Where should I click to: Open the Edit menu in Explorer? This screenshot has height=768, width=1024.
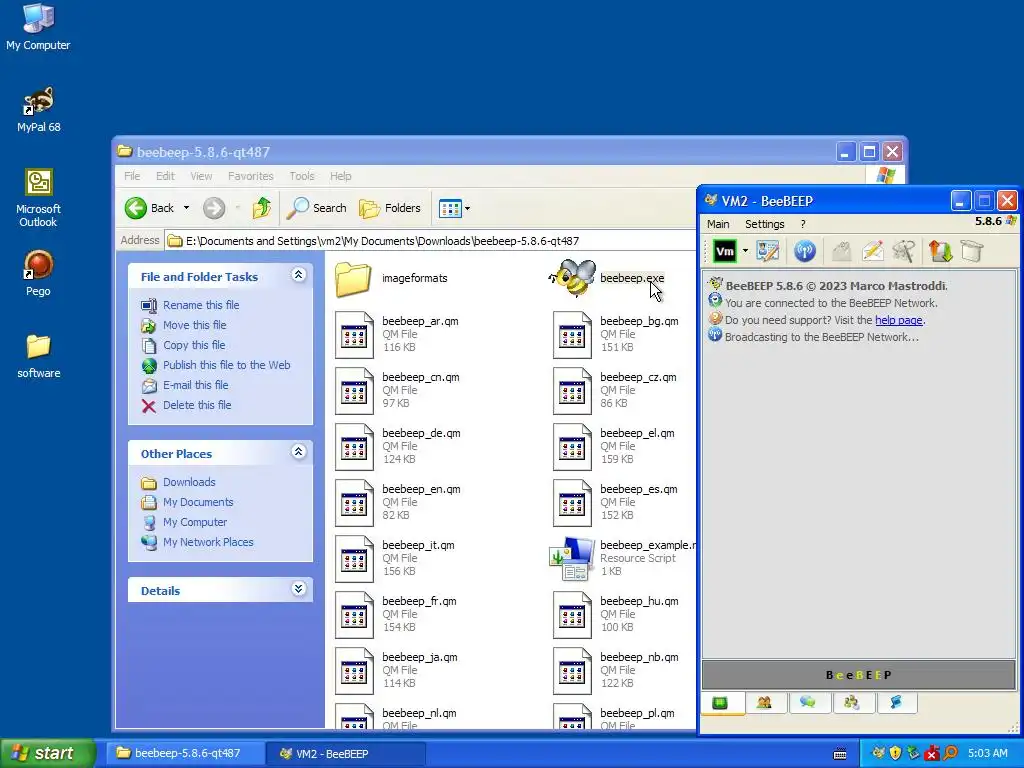pyautogui.click(x=165, y=176)
